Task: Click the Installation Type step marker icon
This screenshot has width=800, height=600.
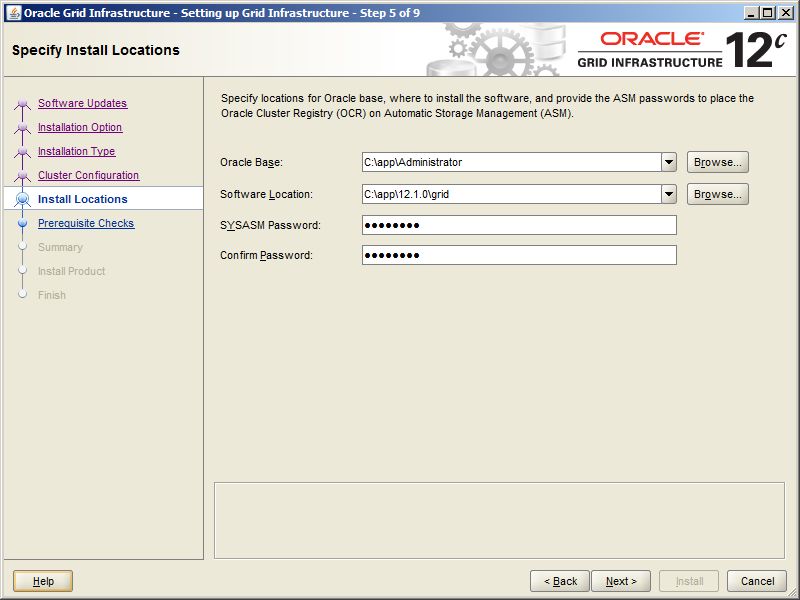Action: coord(22,152)
